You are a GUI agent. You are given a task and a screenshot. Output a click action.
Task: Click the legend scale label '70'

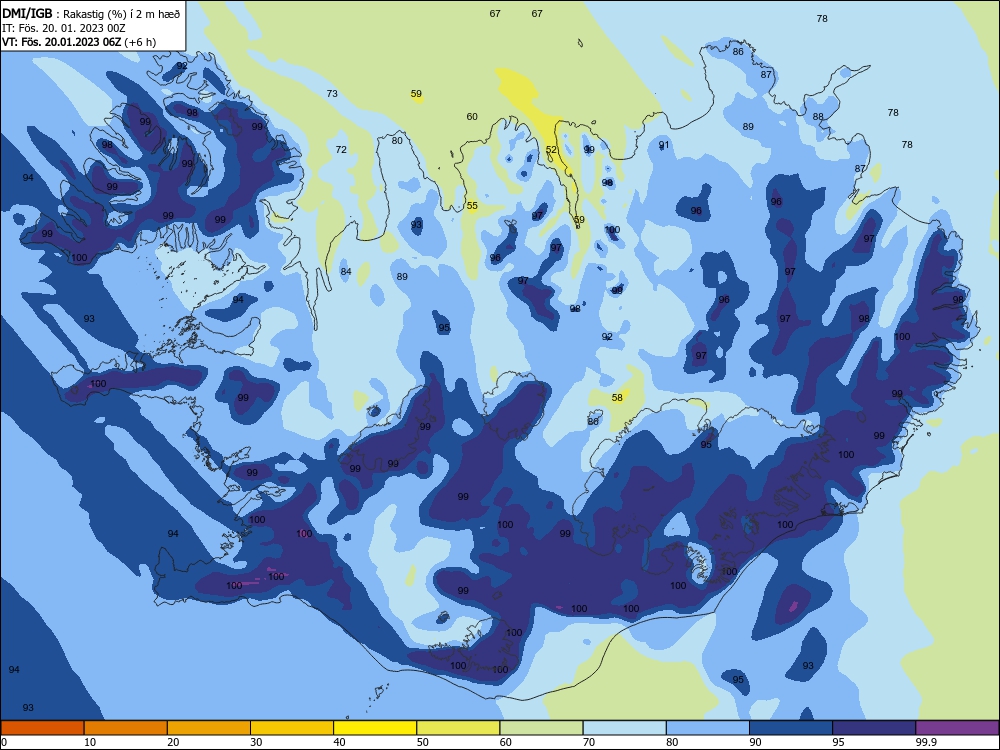589,742
